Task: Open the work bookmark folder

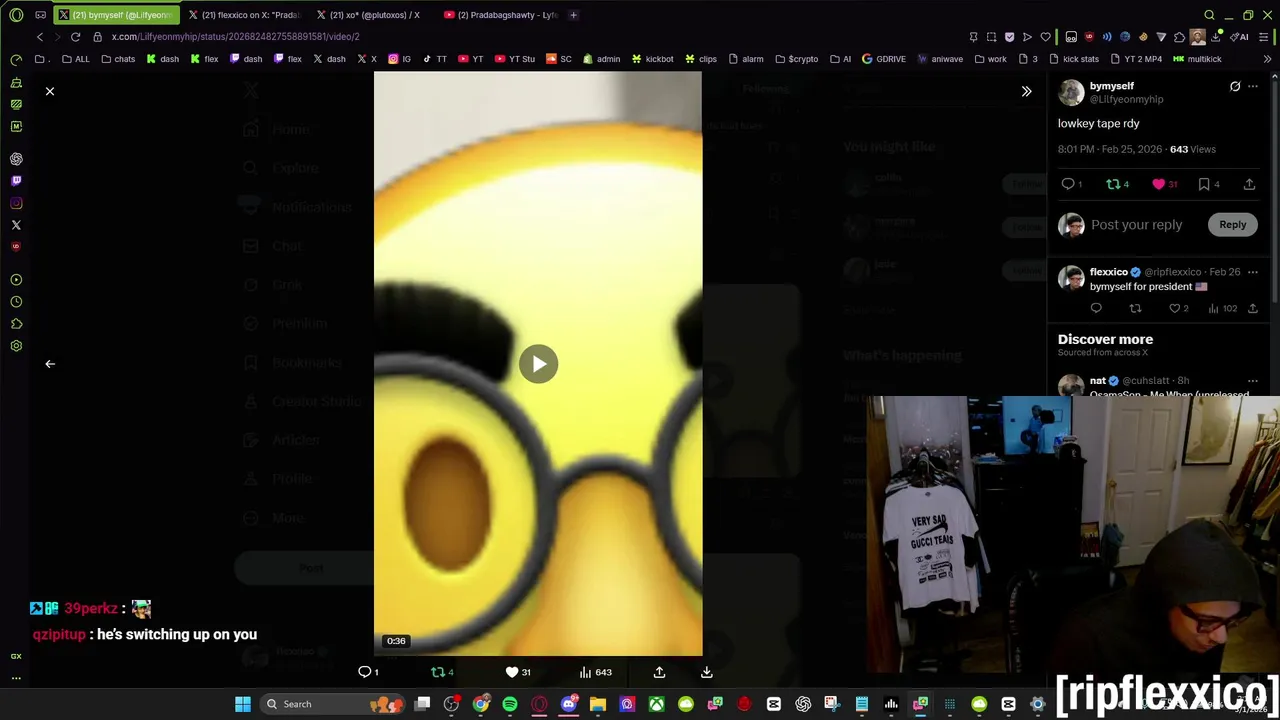Action: point(990,59)
